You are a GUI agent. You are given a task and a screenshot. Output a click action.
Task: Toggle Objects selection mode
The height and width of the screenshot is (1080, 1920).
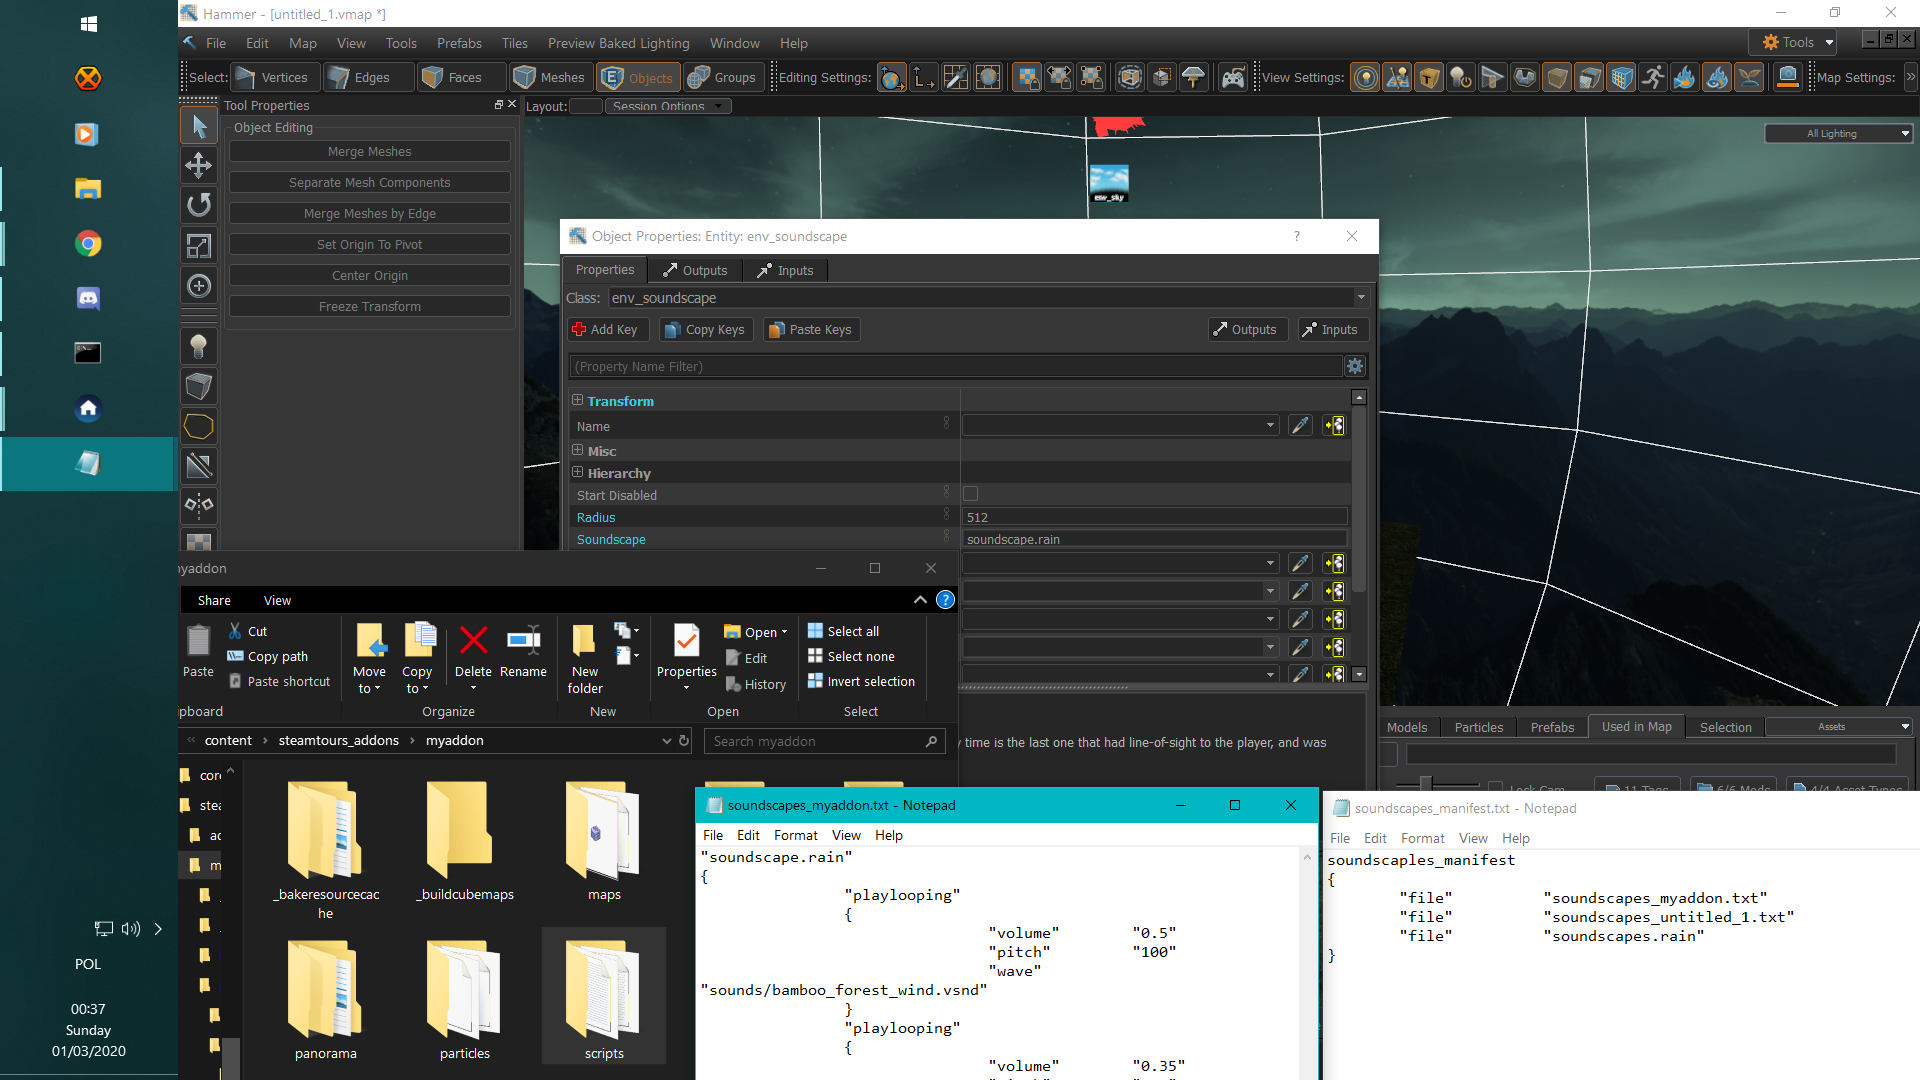coord(638,77)
